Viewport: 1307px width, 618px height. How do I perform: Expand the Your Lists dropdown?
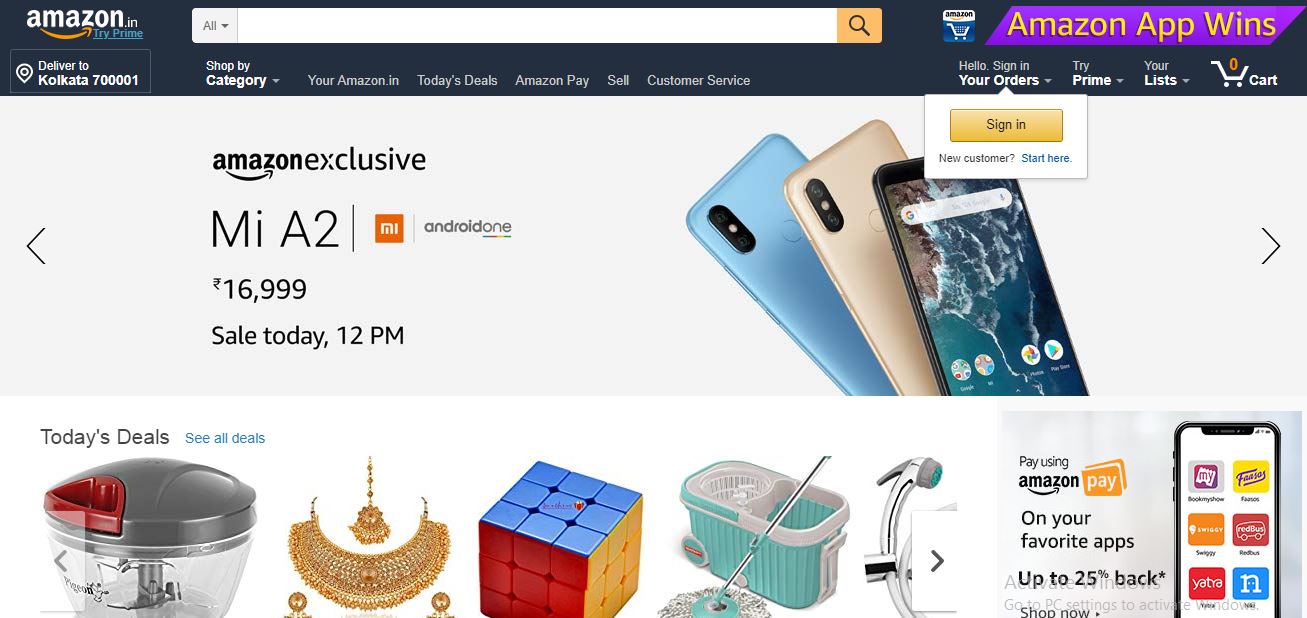1166,73
